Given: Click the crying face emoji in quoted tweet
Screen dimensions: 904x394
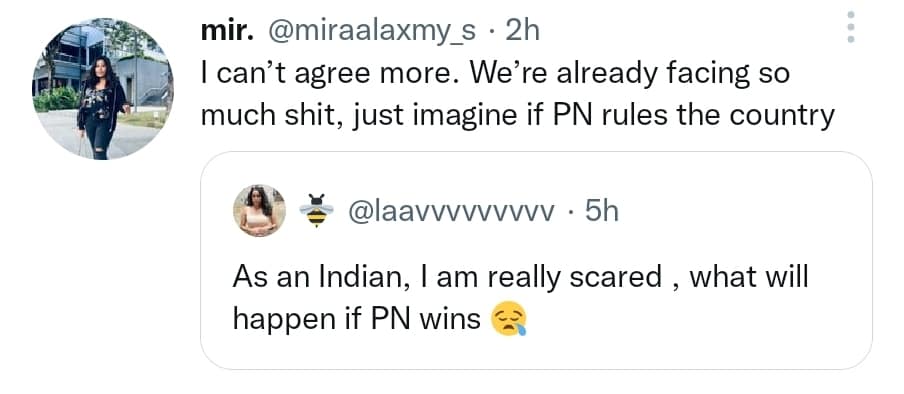Looking at the screenshot, I should (x=508, y=319).
